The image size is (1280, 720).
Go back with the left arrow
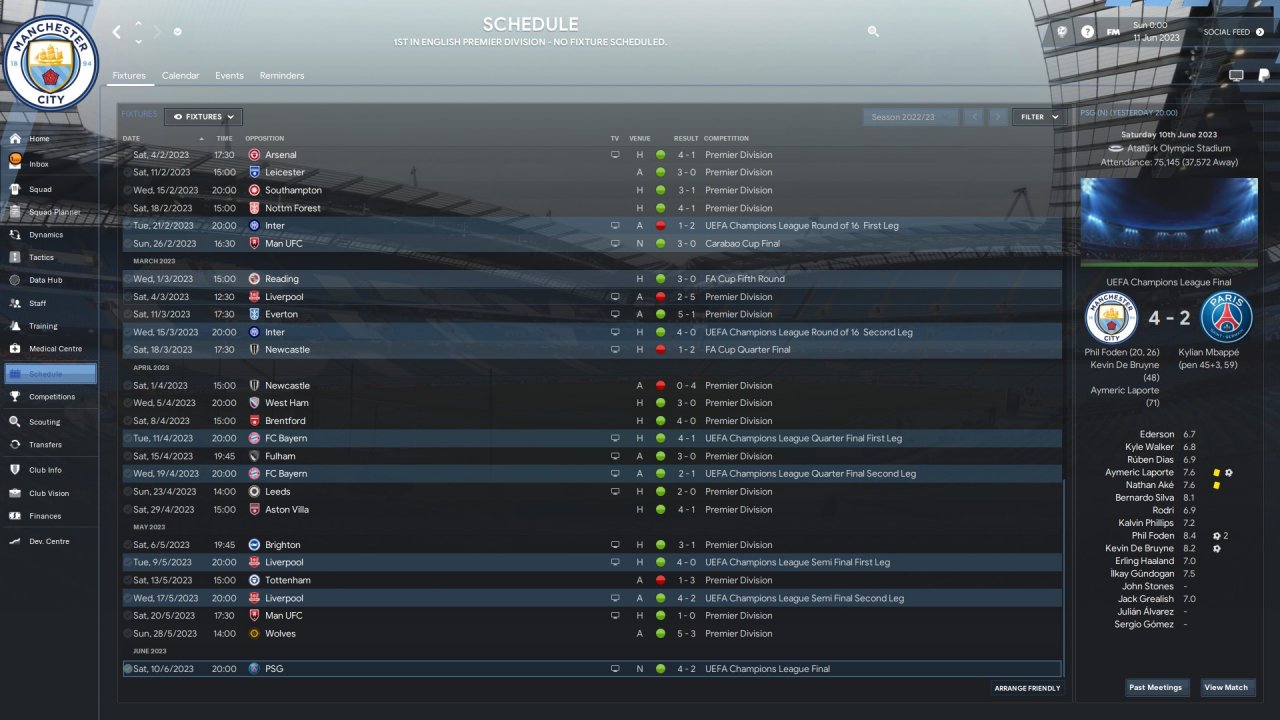[x=116, y=32]
